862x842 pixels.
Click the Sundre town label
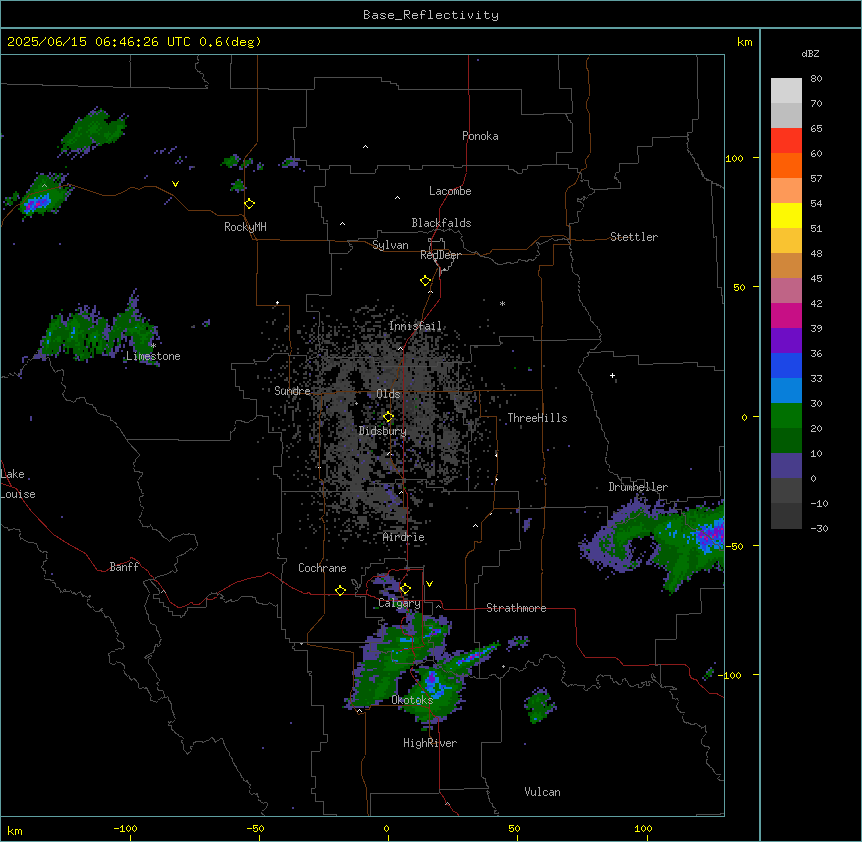click(292, 391)
